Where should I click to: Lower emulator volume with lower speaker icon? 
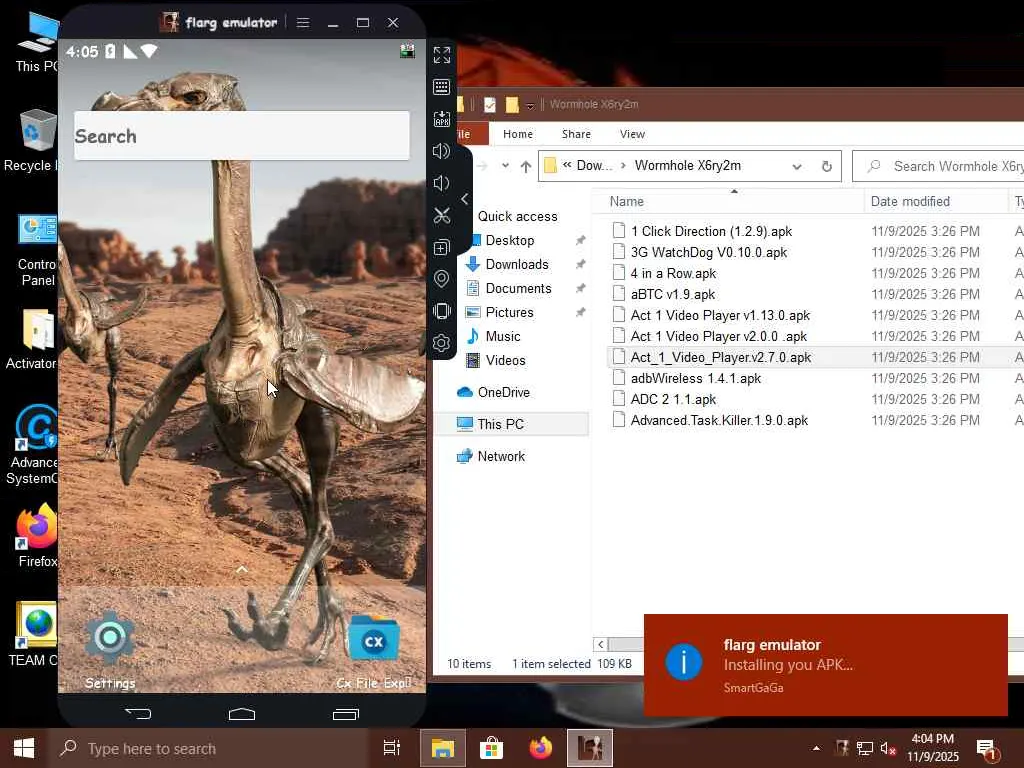[441, 183]
